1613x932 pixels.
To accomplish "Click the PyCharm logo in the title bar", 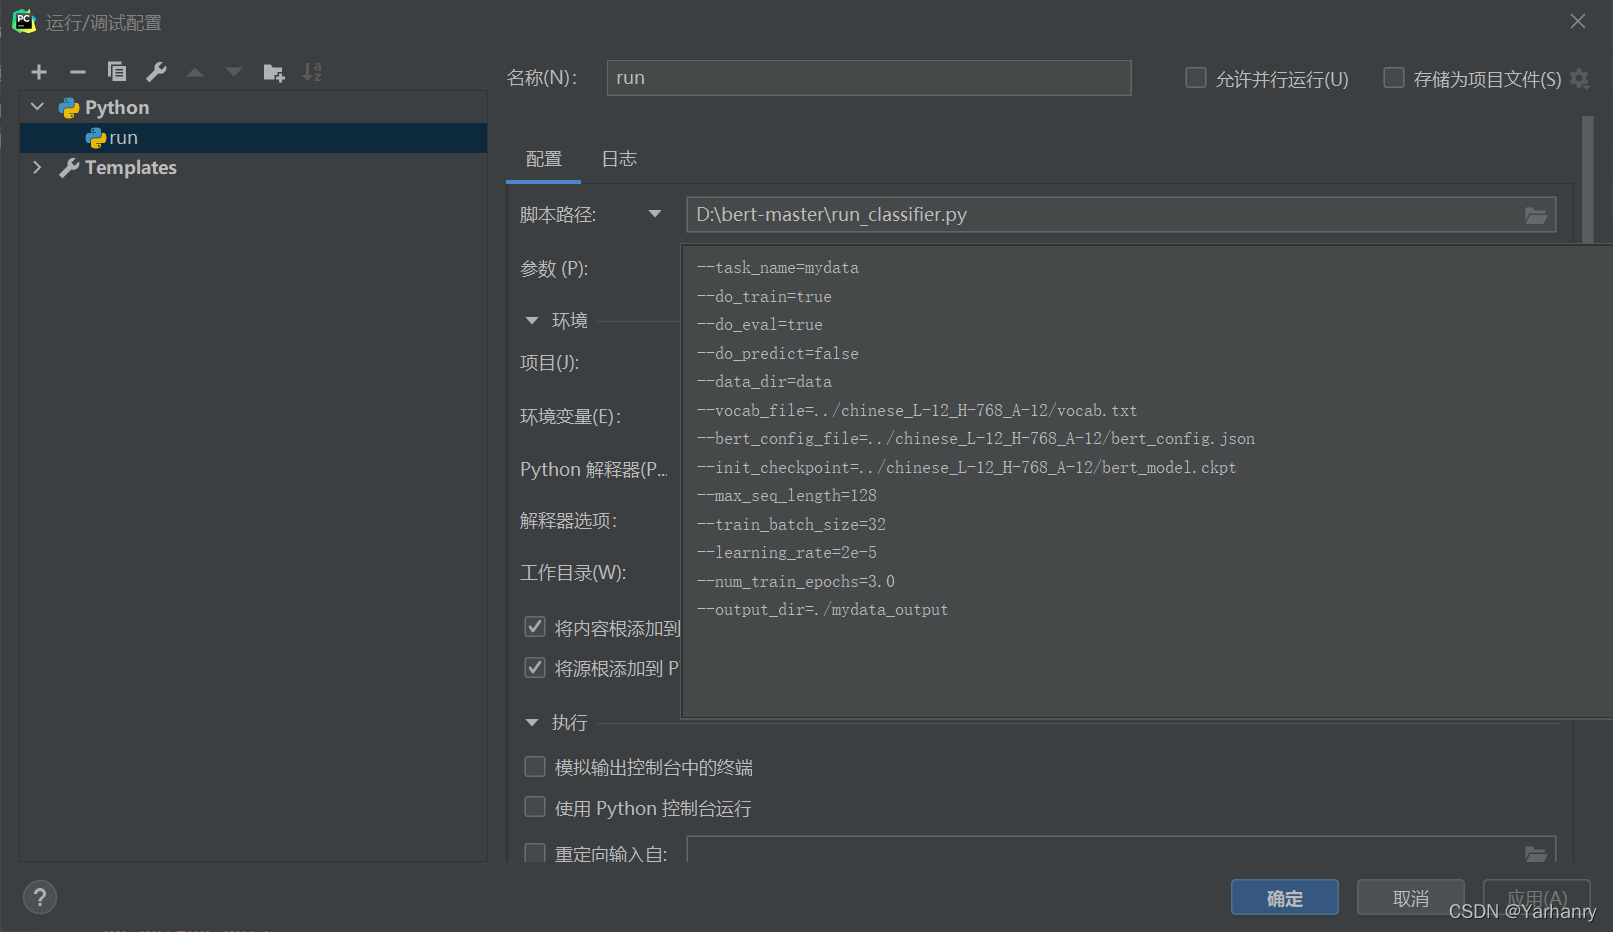I will pyautogui.click(x=23, y=21).
